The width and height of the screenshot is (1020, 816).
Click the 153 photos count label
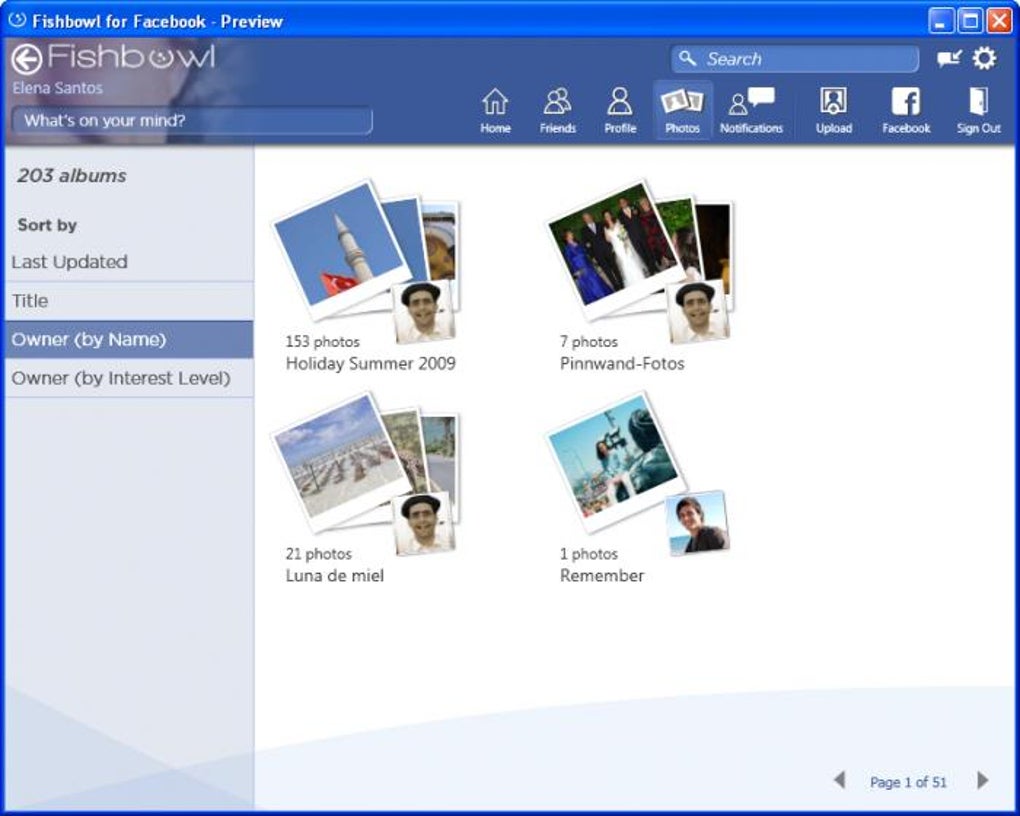tap(323, 342)
